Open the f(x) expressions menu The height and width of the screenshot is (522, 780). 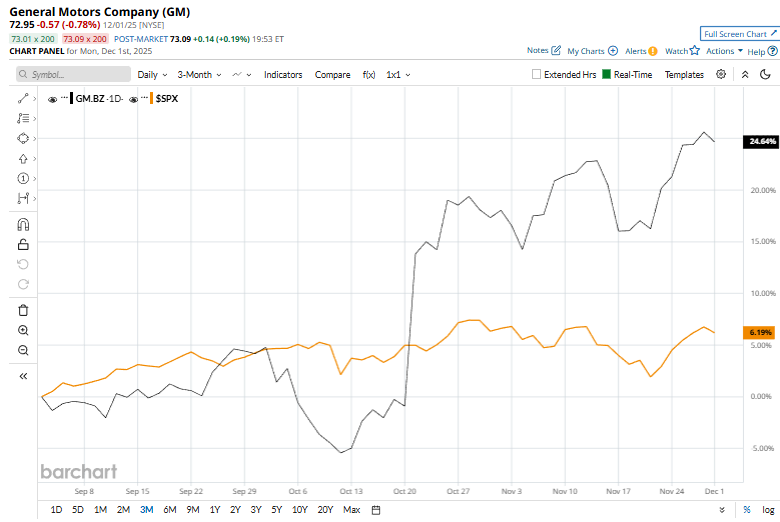click(x=369, y=75)
